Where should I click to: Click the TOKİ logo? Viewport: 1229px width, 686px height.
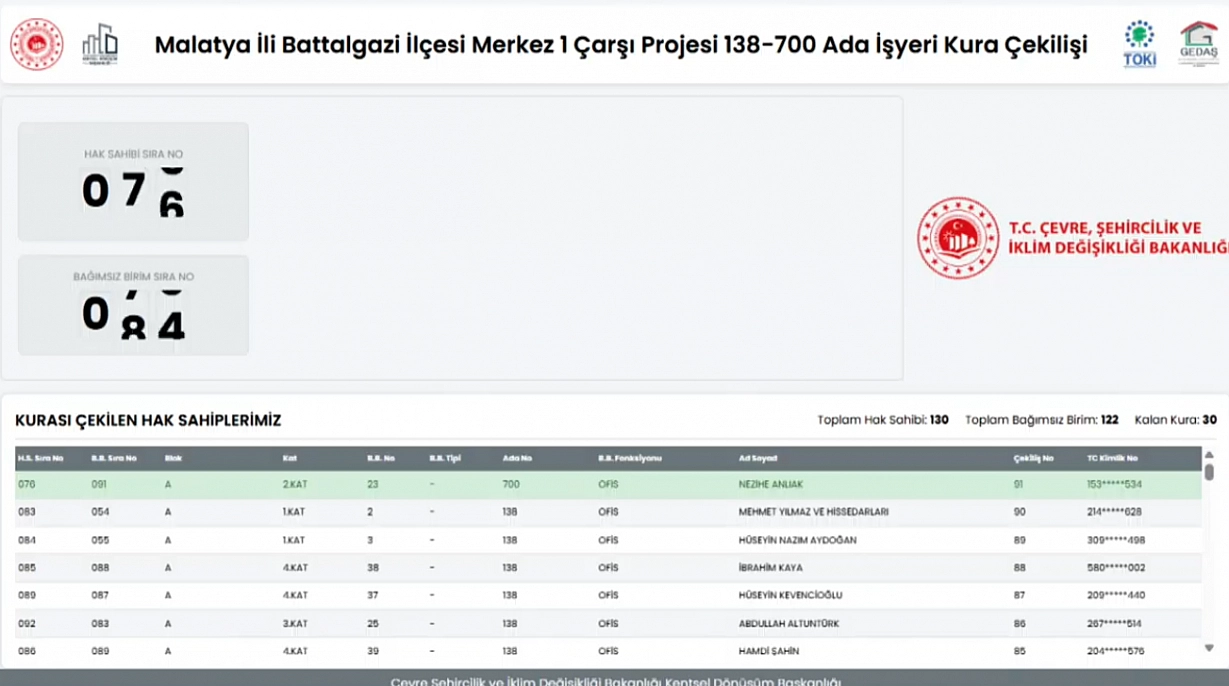click(1139, 45)
